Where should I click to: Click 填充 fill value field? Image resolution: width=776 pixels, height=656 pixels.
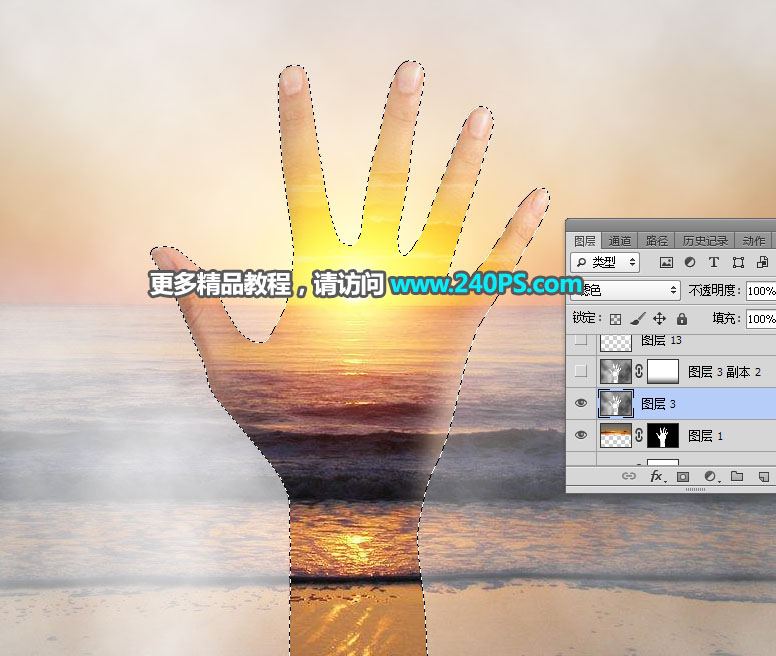761,319
